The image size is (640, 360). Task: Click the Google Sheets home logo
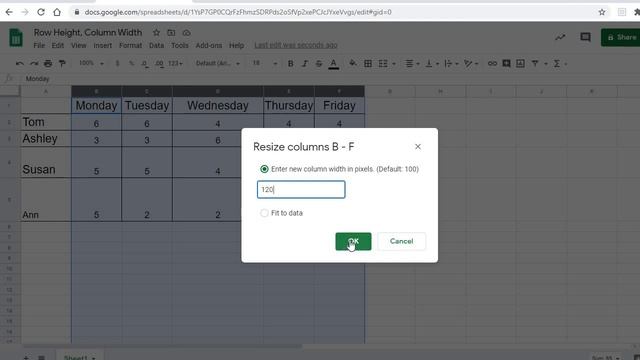coord(16,38)
